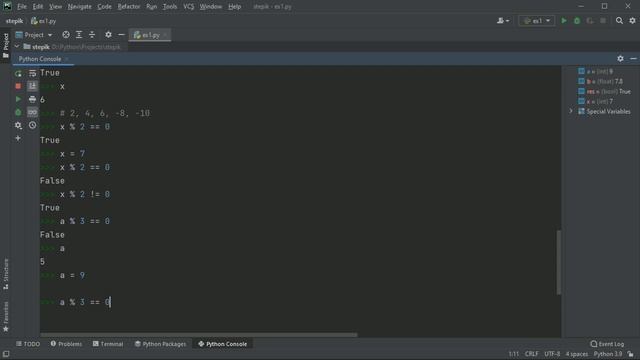Expand all in Project panel
Viewport: 640px width, 360px height.
(79, 35)
